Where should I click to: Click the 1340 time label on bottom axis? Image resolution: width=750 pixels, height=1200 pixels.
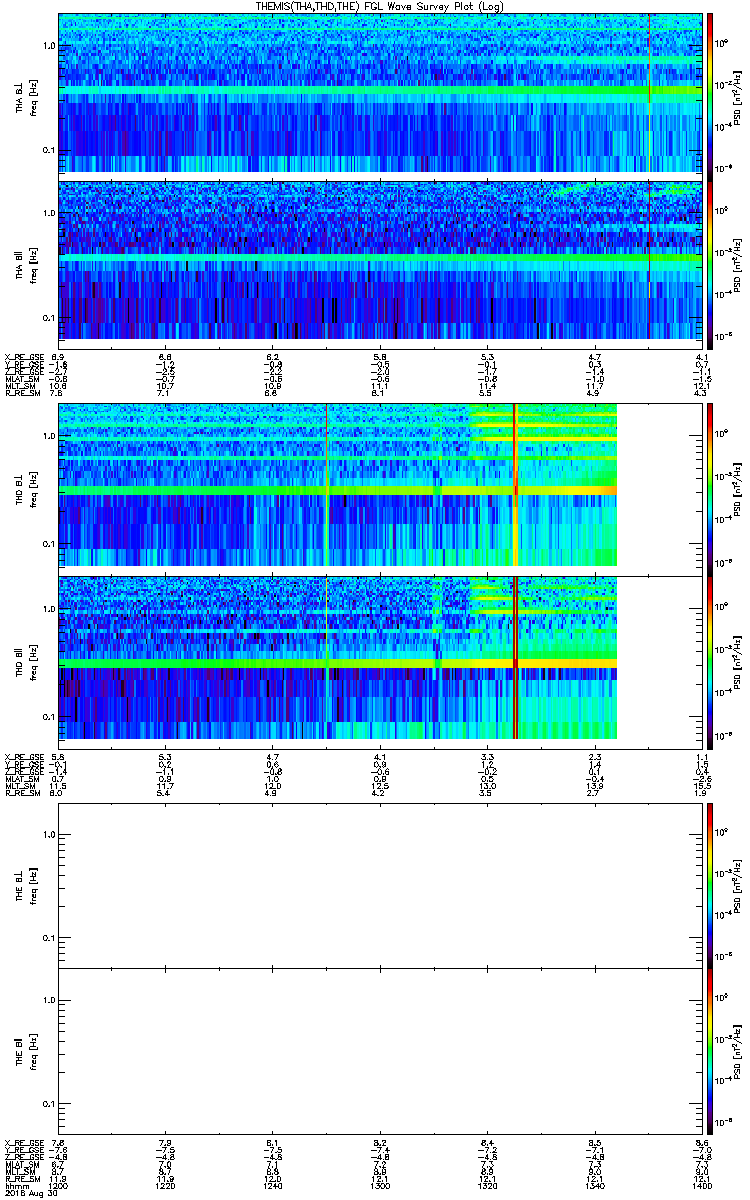point(595,1185)
